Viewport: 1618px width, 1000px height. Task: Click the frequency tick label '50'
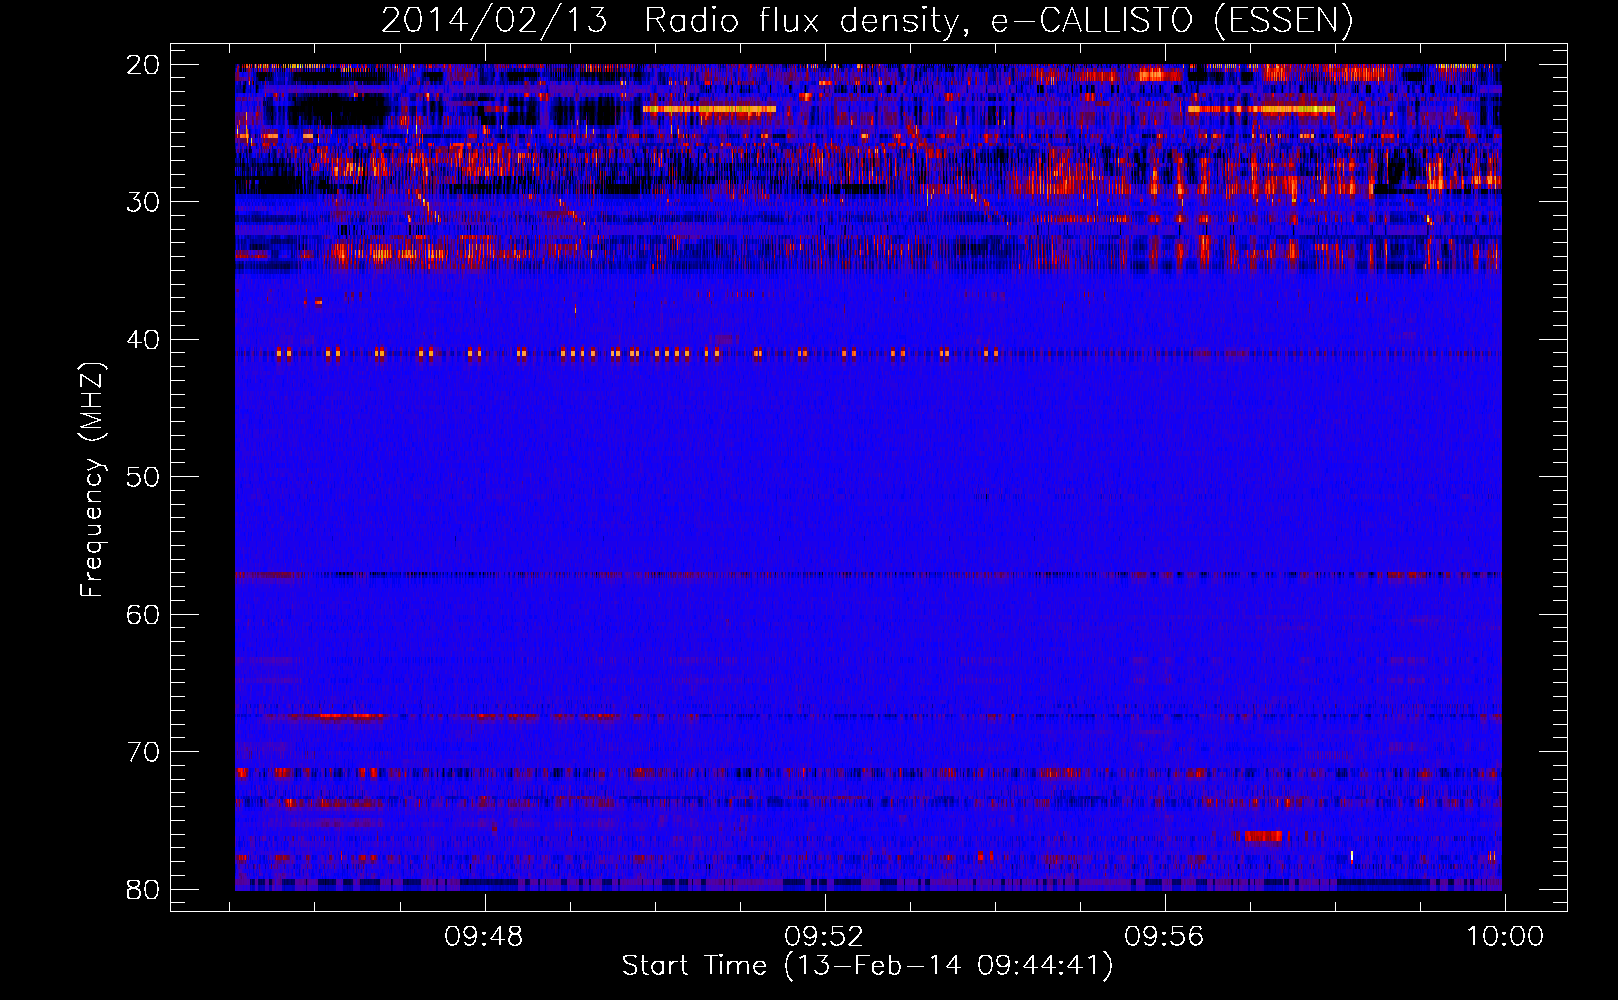[144, 477]
